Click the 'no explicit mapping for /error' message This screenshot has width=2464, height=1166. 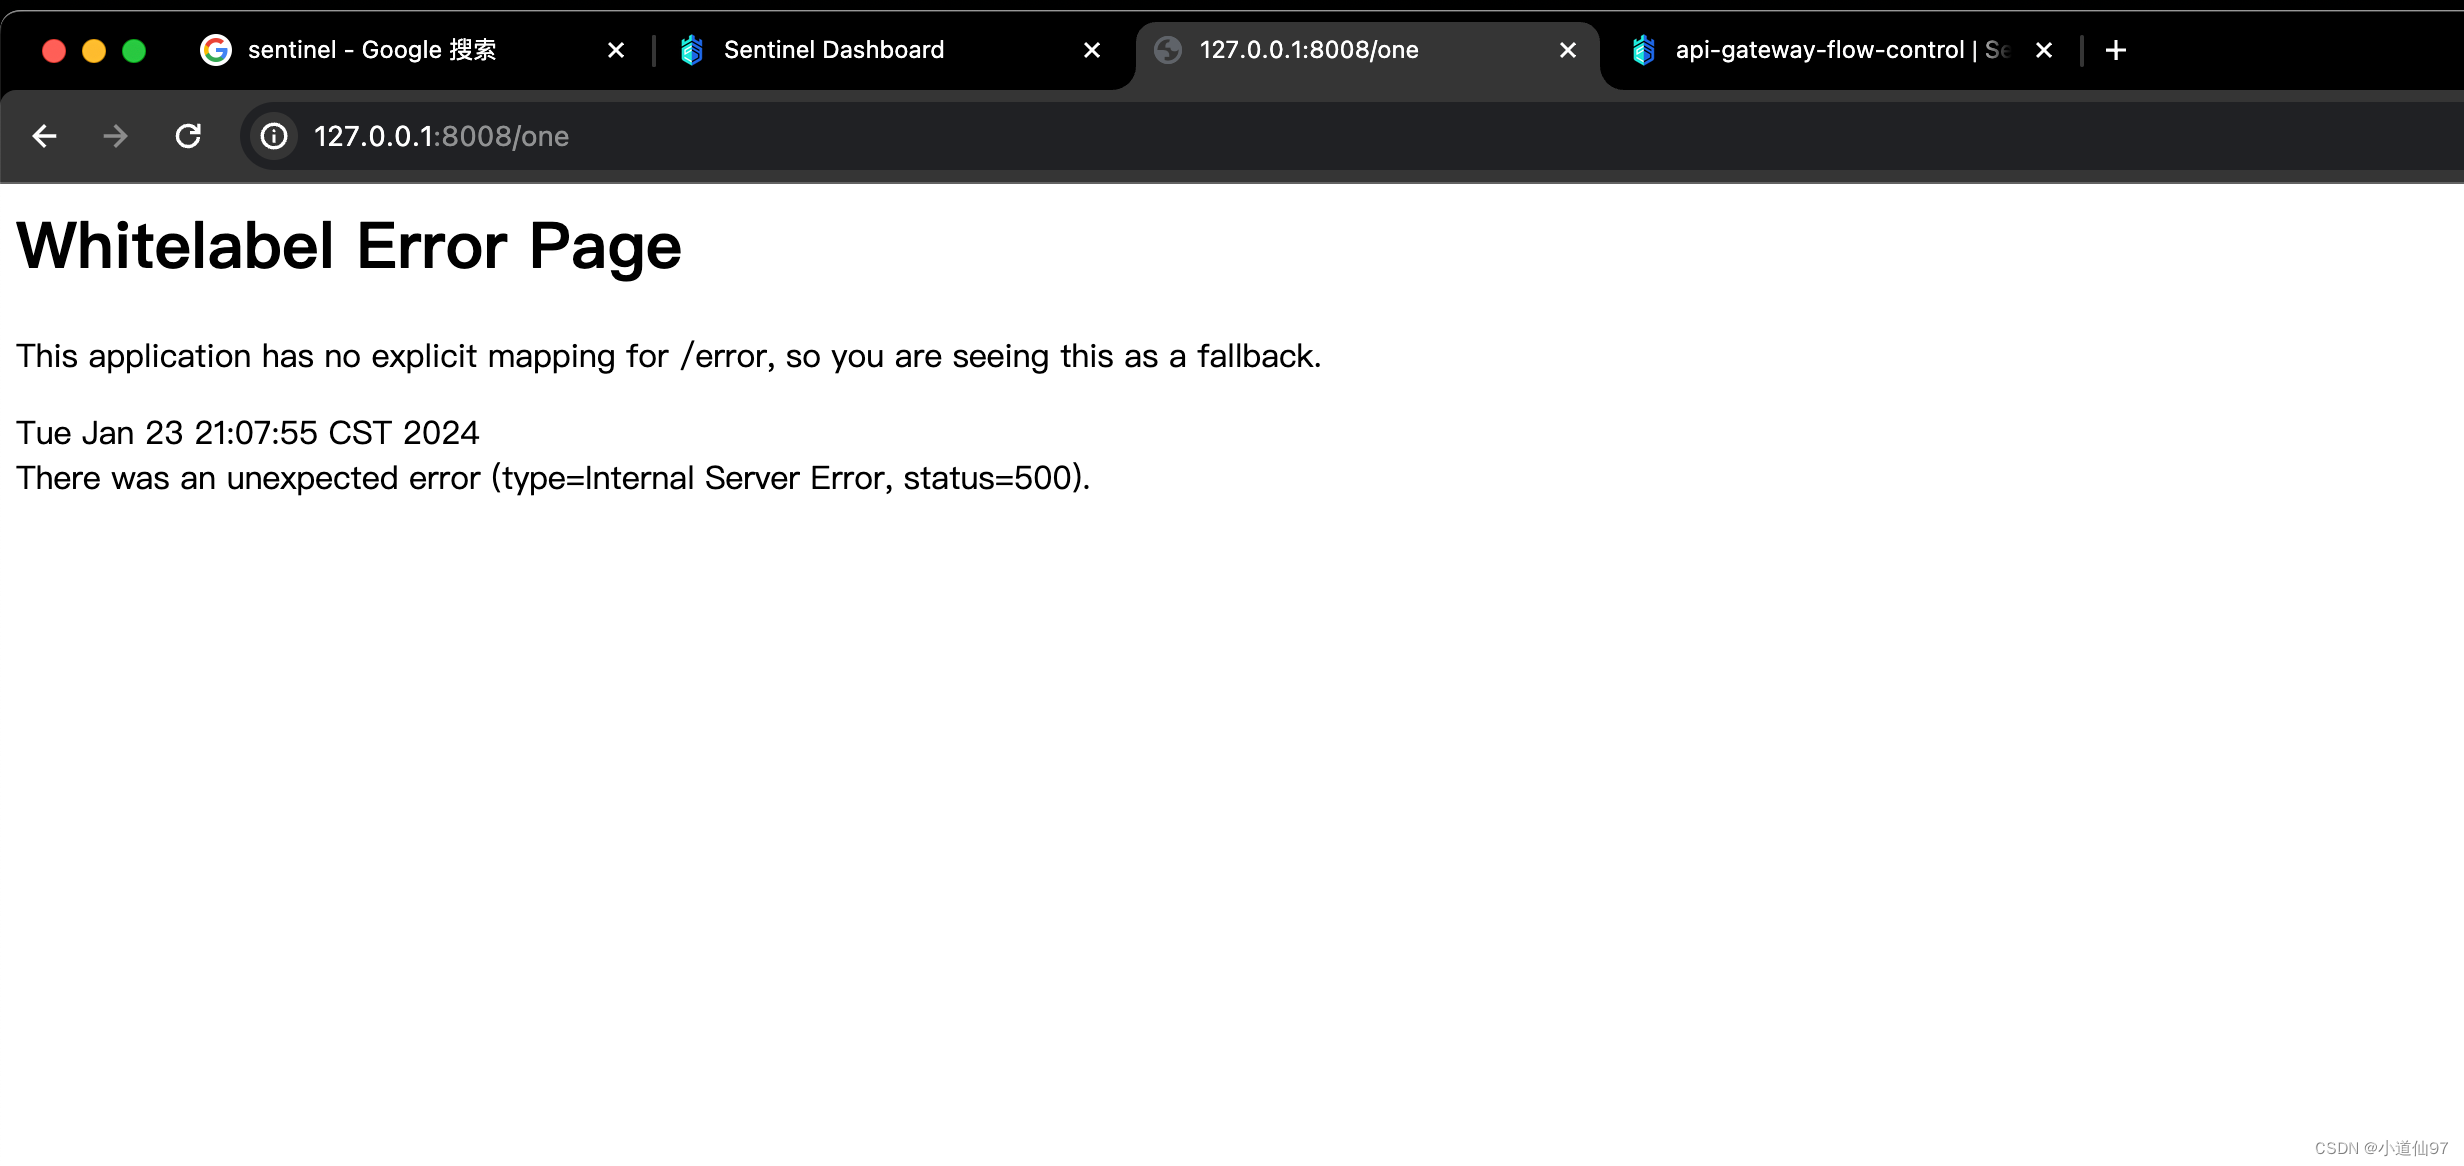pos(668,356)
